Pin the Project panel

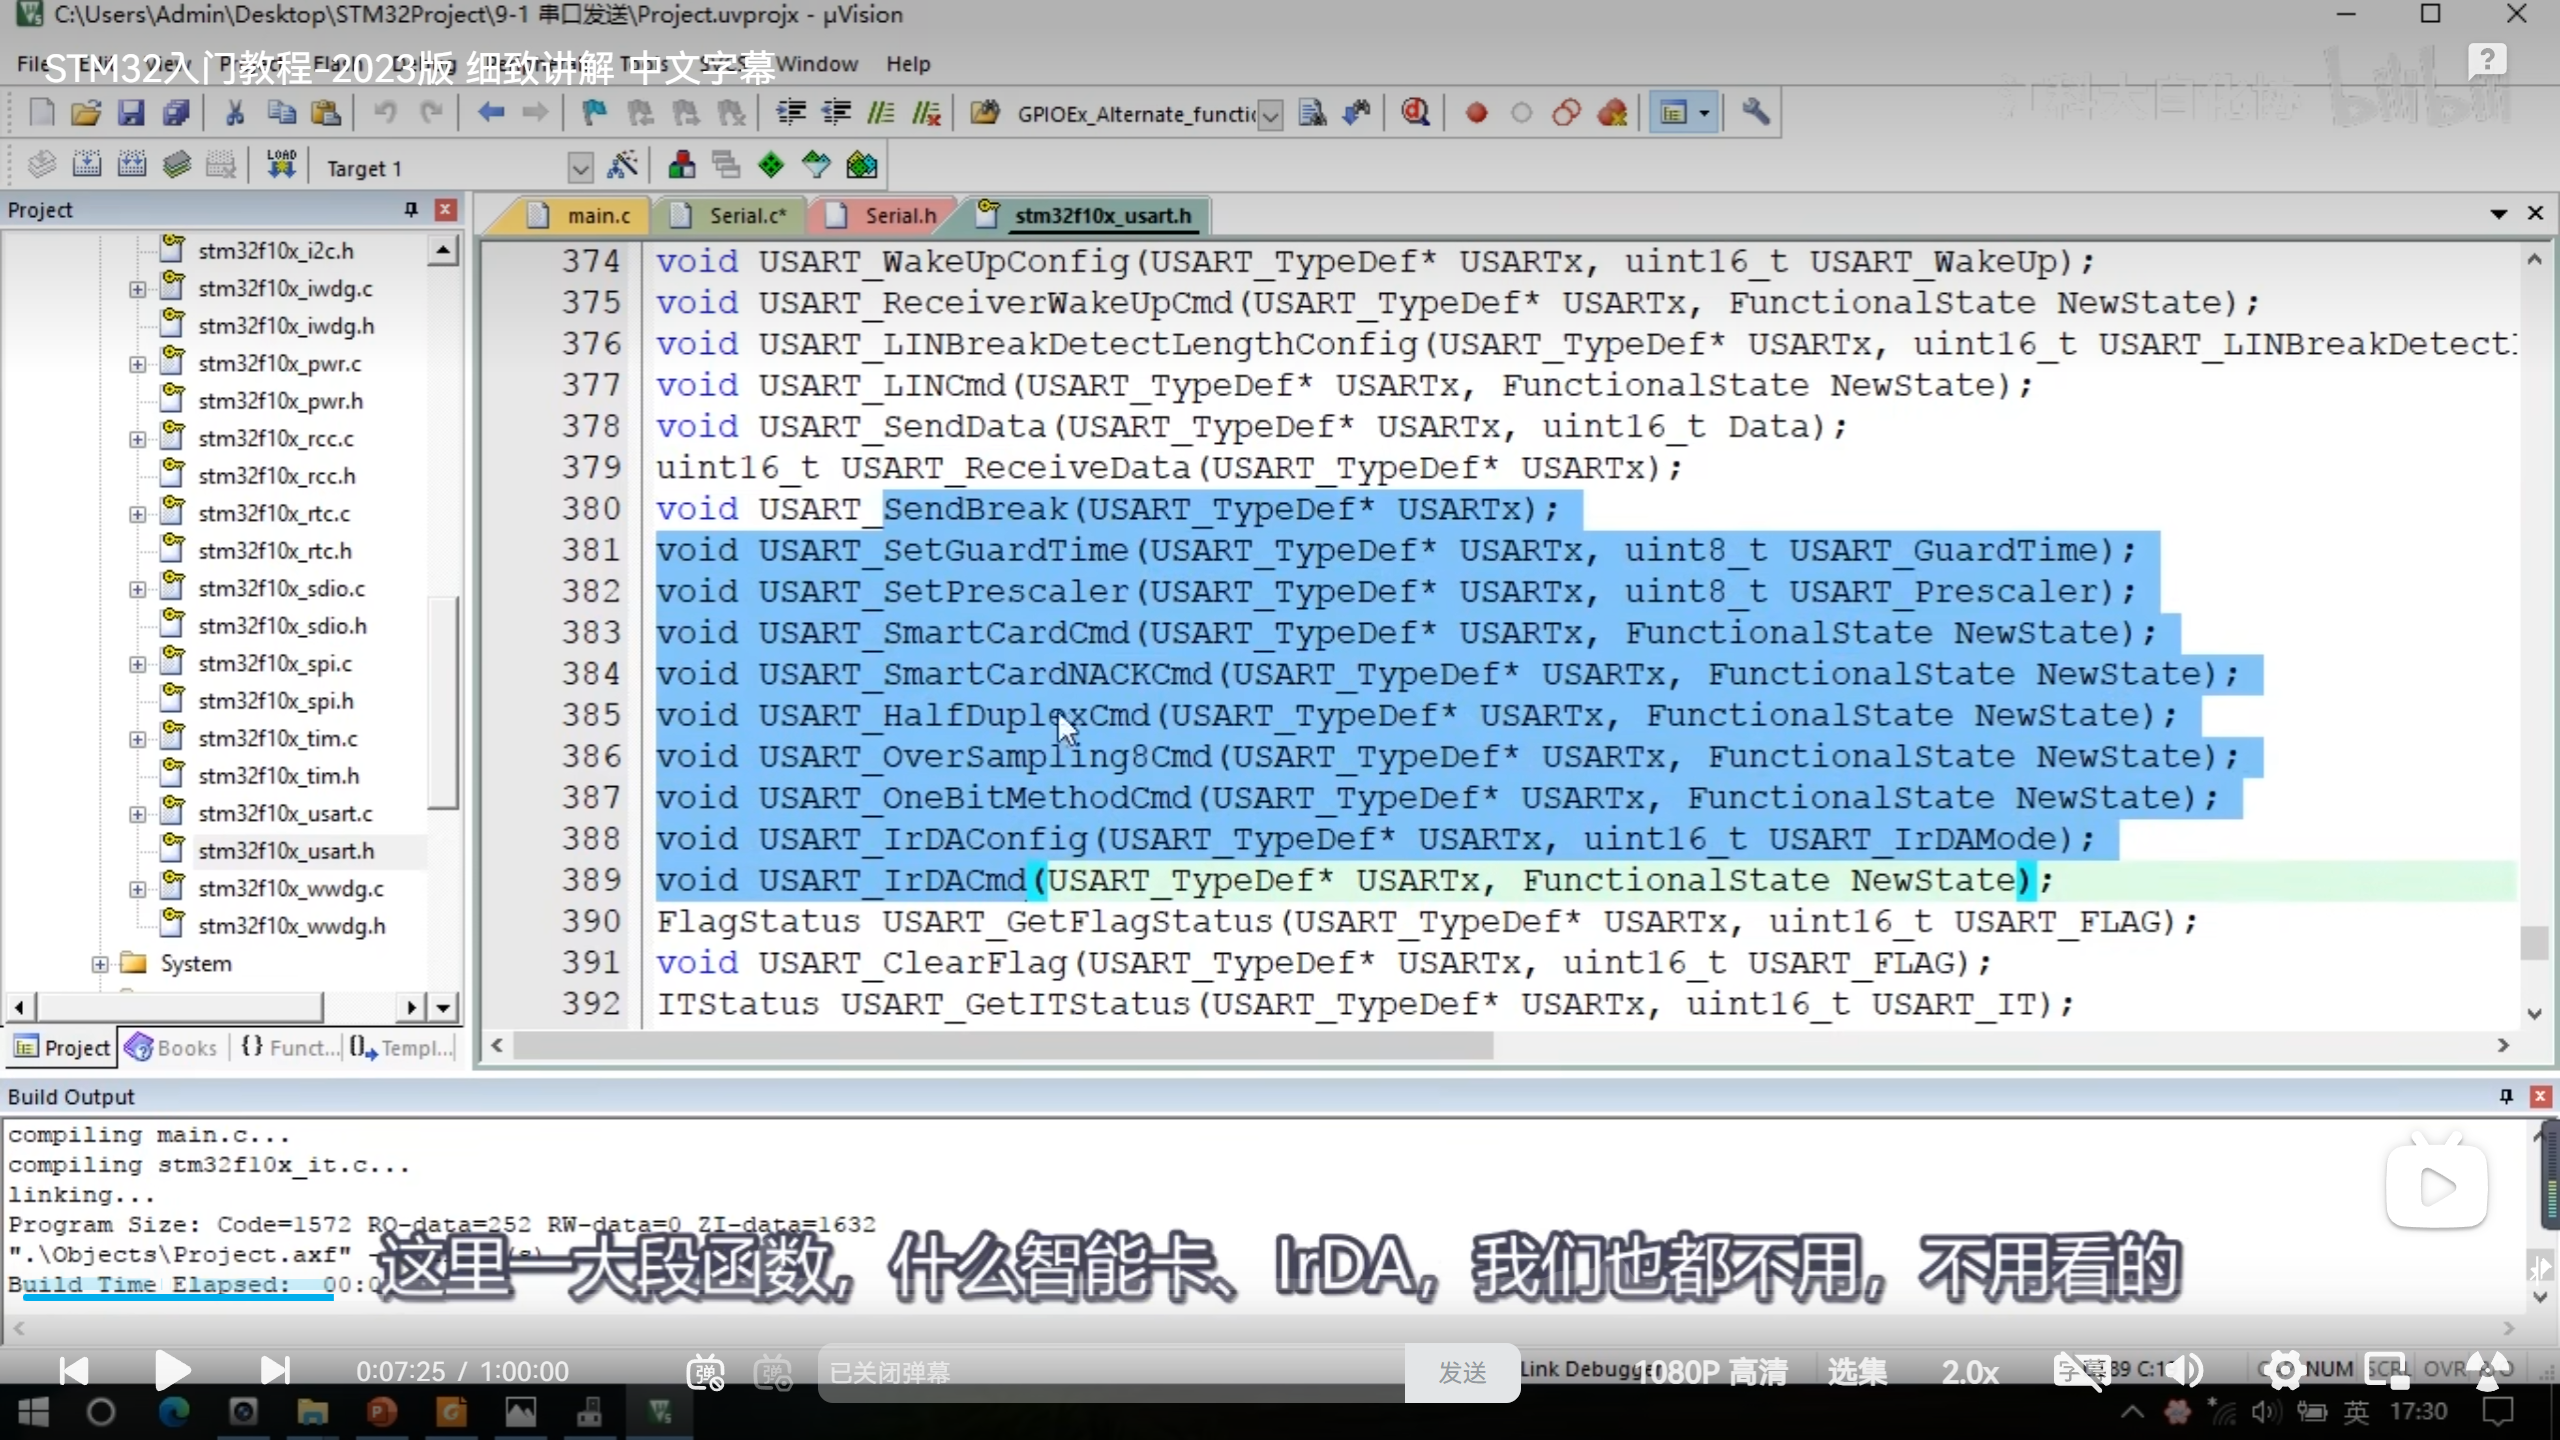[410, 209]
